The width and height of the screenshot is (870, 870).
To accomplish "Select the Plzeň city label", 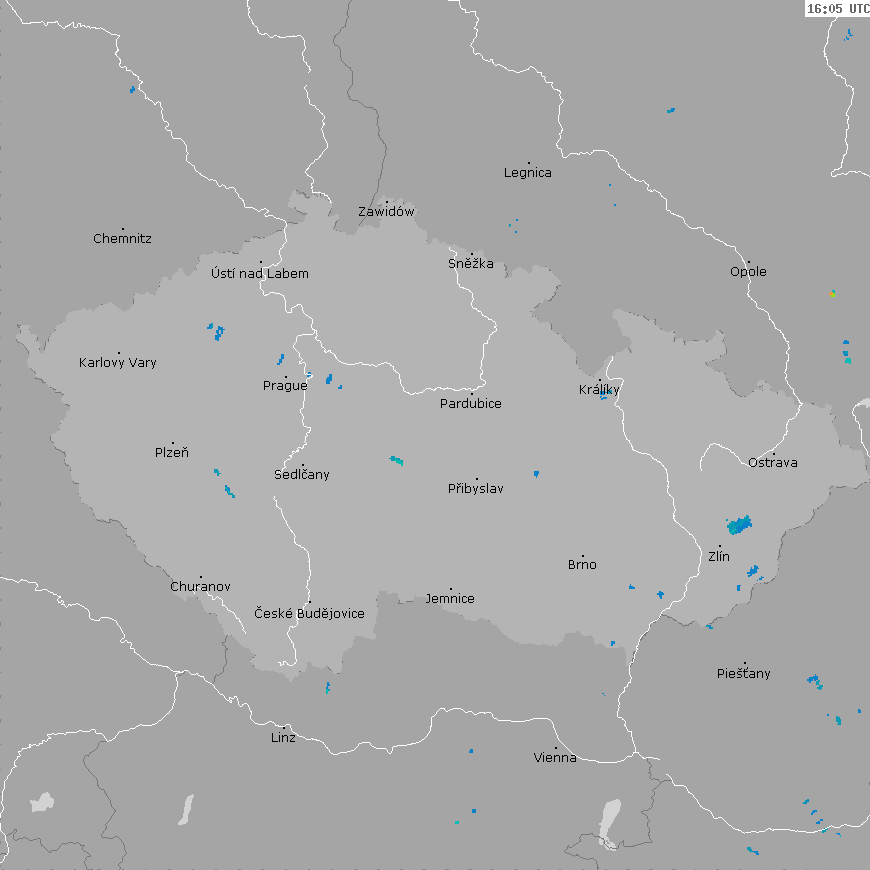I will [171, 453].
